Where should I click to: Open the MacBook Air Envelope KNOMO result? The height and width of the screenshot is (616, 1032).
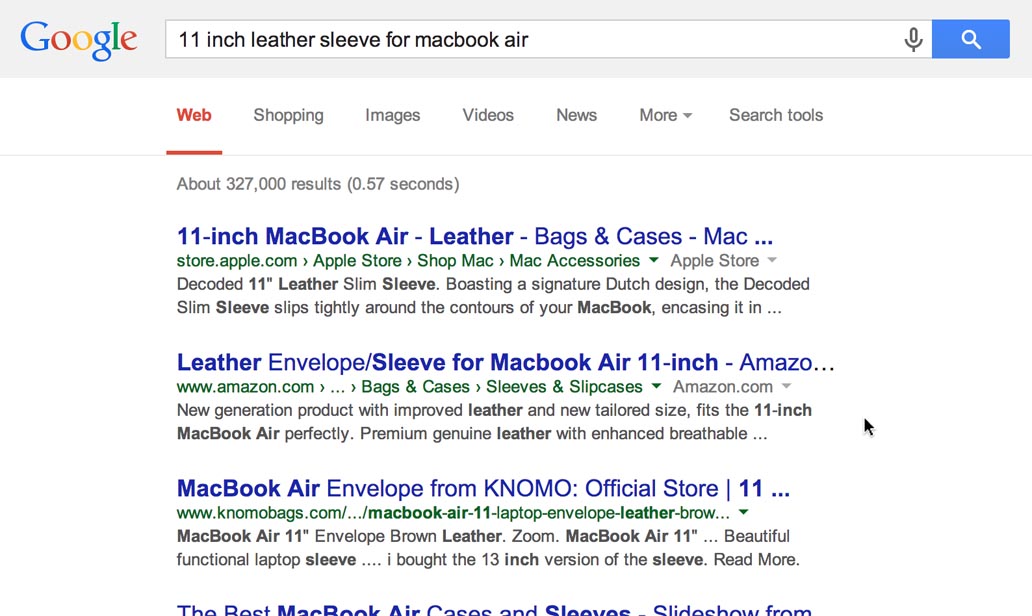click(483, 488)
